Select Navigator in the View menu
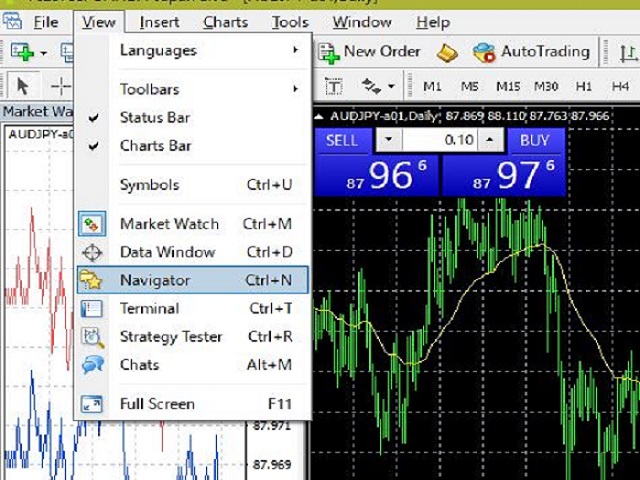Image resolution: width=640 pixels, height=480 pixels. [192, 280]
